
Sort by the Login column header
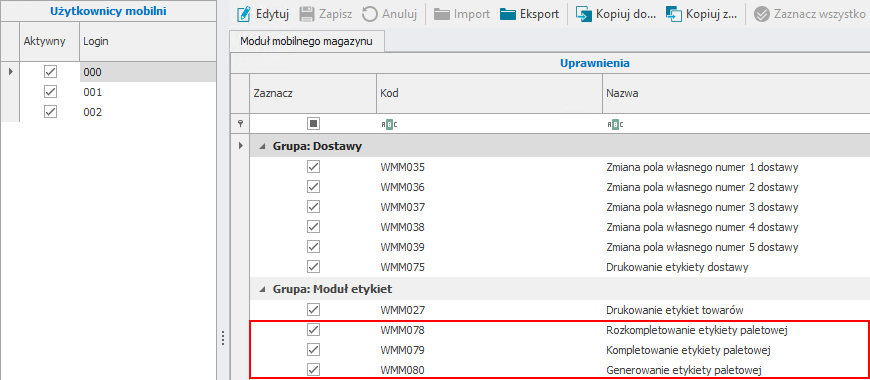coord(148,41)
